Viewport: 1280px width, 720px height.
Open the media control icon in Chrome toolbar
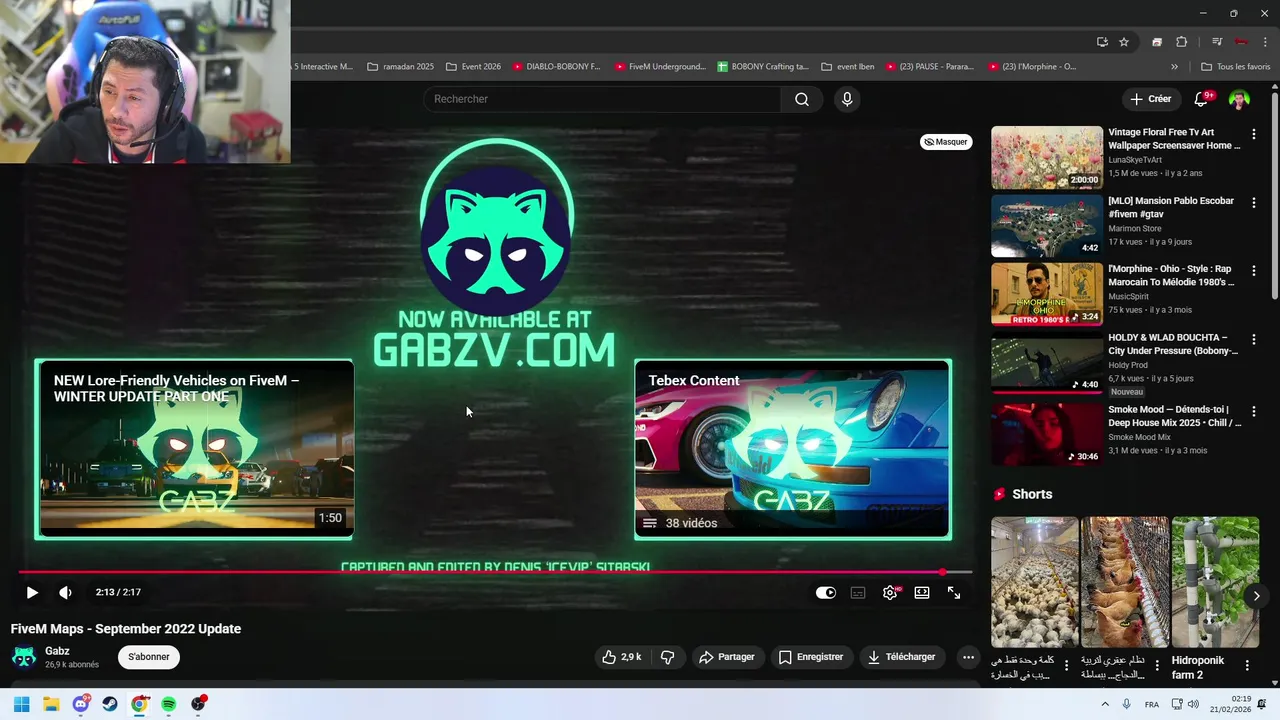point(1217,42)
